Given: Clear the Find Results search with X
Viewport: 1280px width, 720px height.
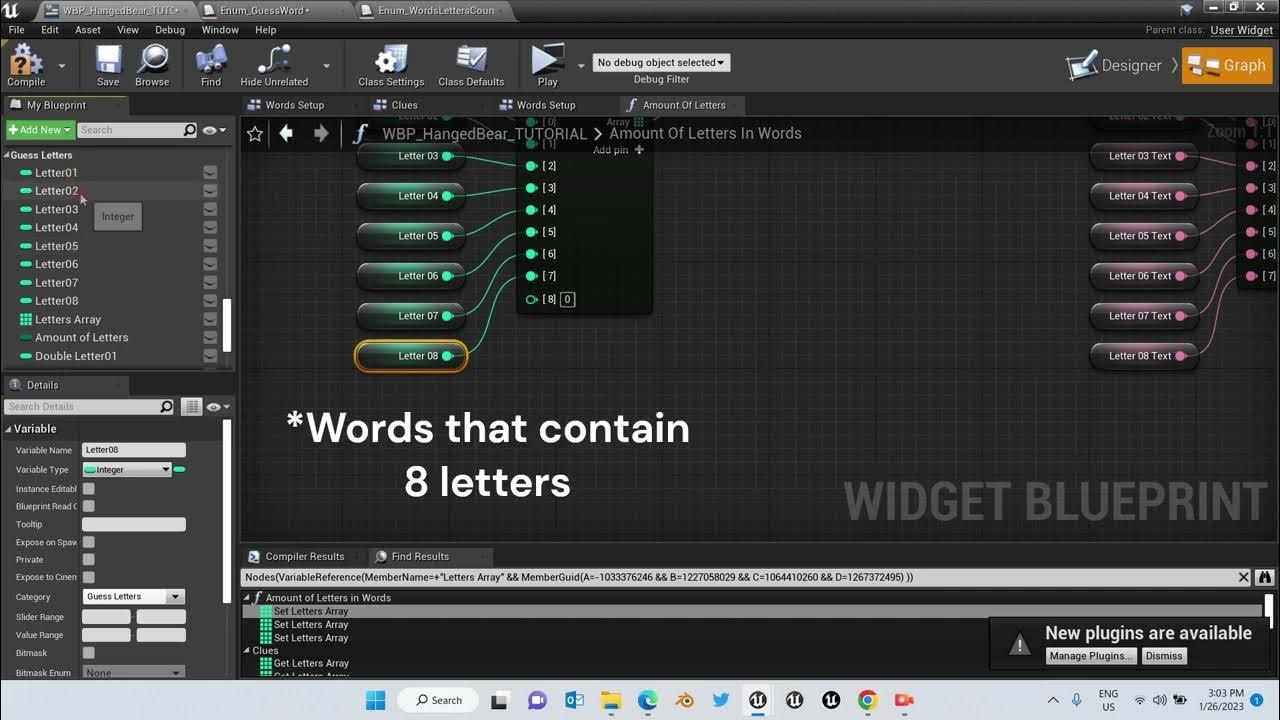Looking at the screenshot, I should tap(1244, 577).
